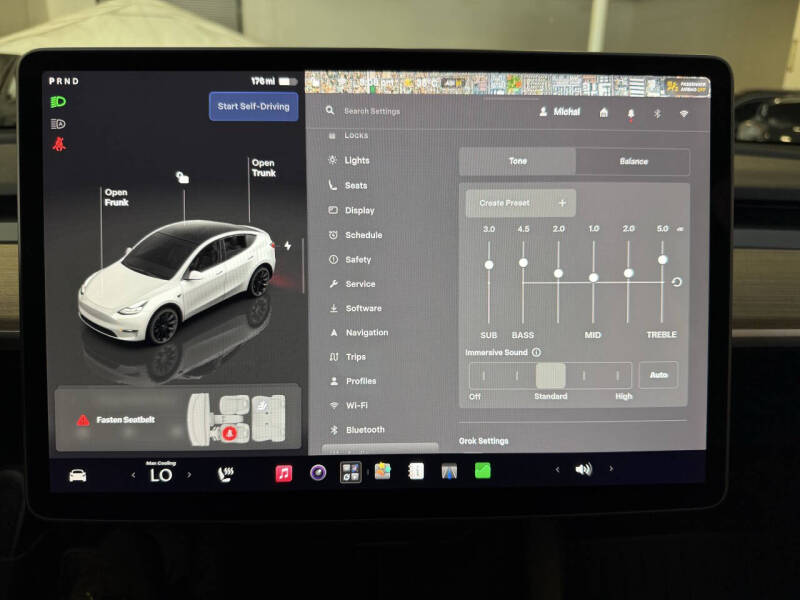
Task: Decrease temperature with left arrow
Action: [133, 475]
